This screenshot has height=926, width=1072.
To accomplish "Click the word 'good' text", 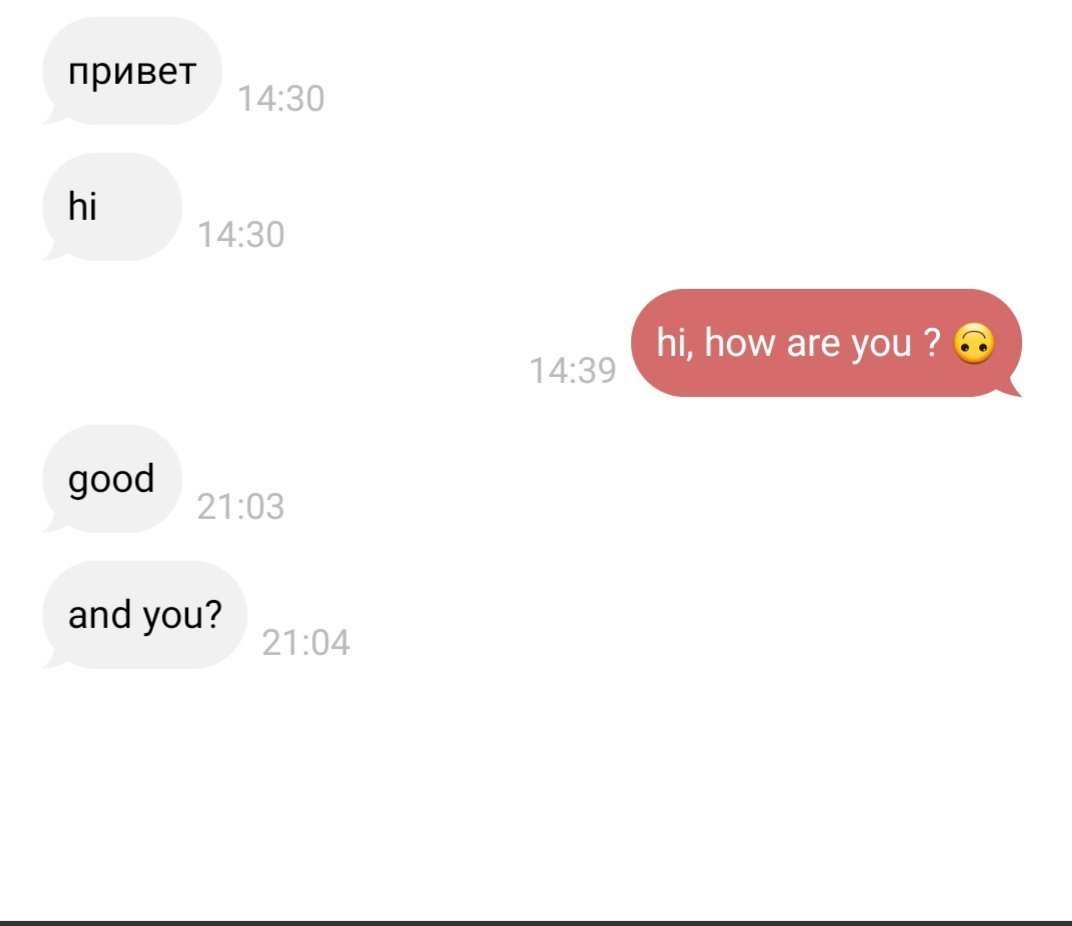I will pos(111,479).
